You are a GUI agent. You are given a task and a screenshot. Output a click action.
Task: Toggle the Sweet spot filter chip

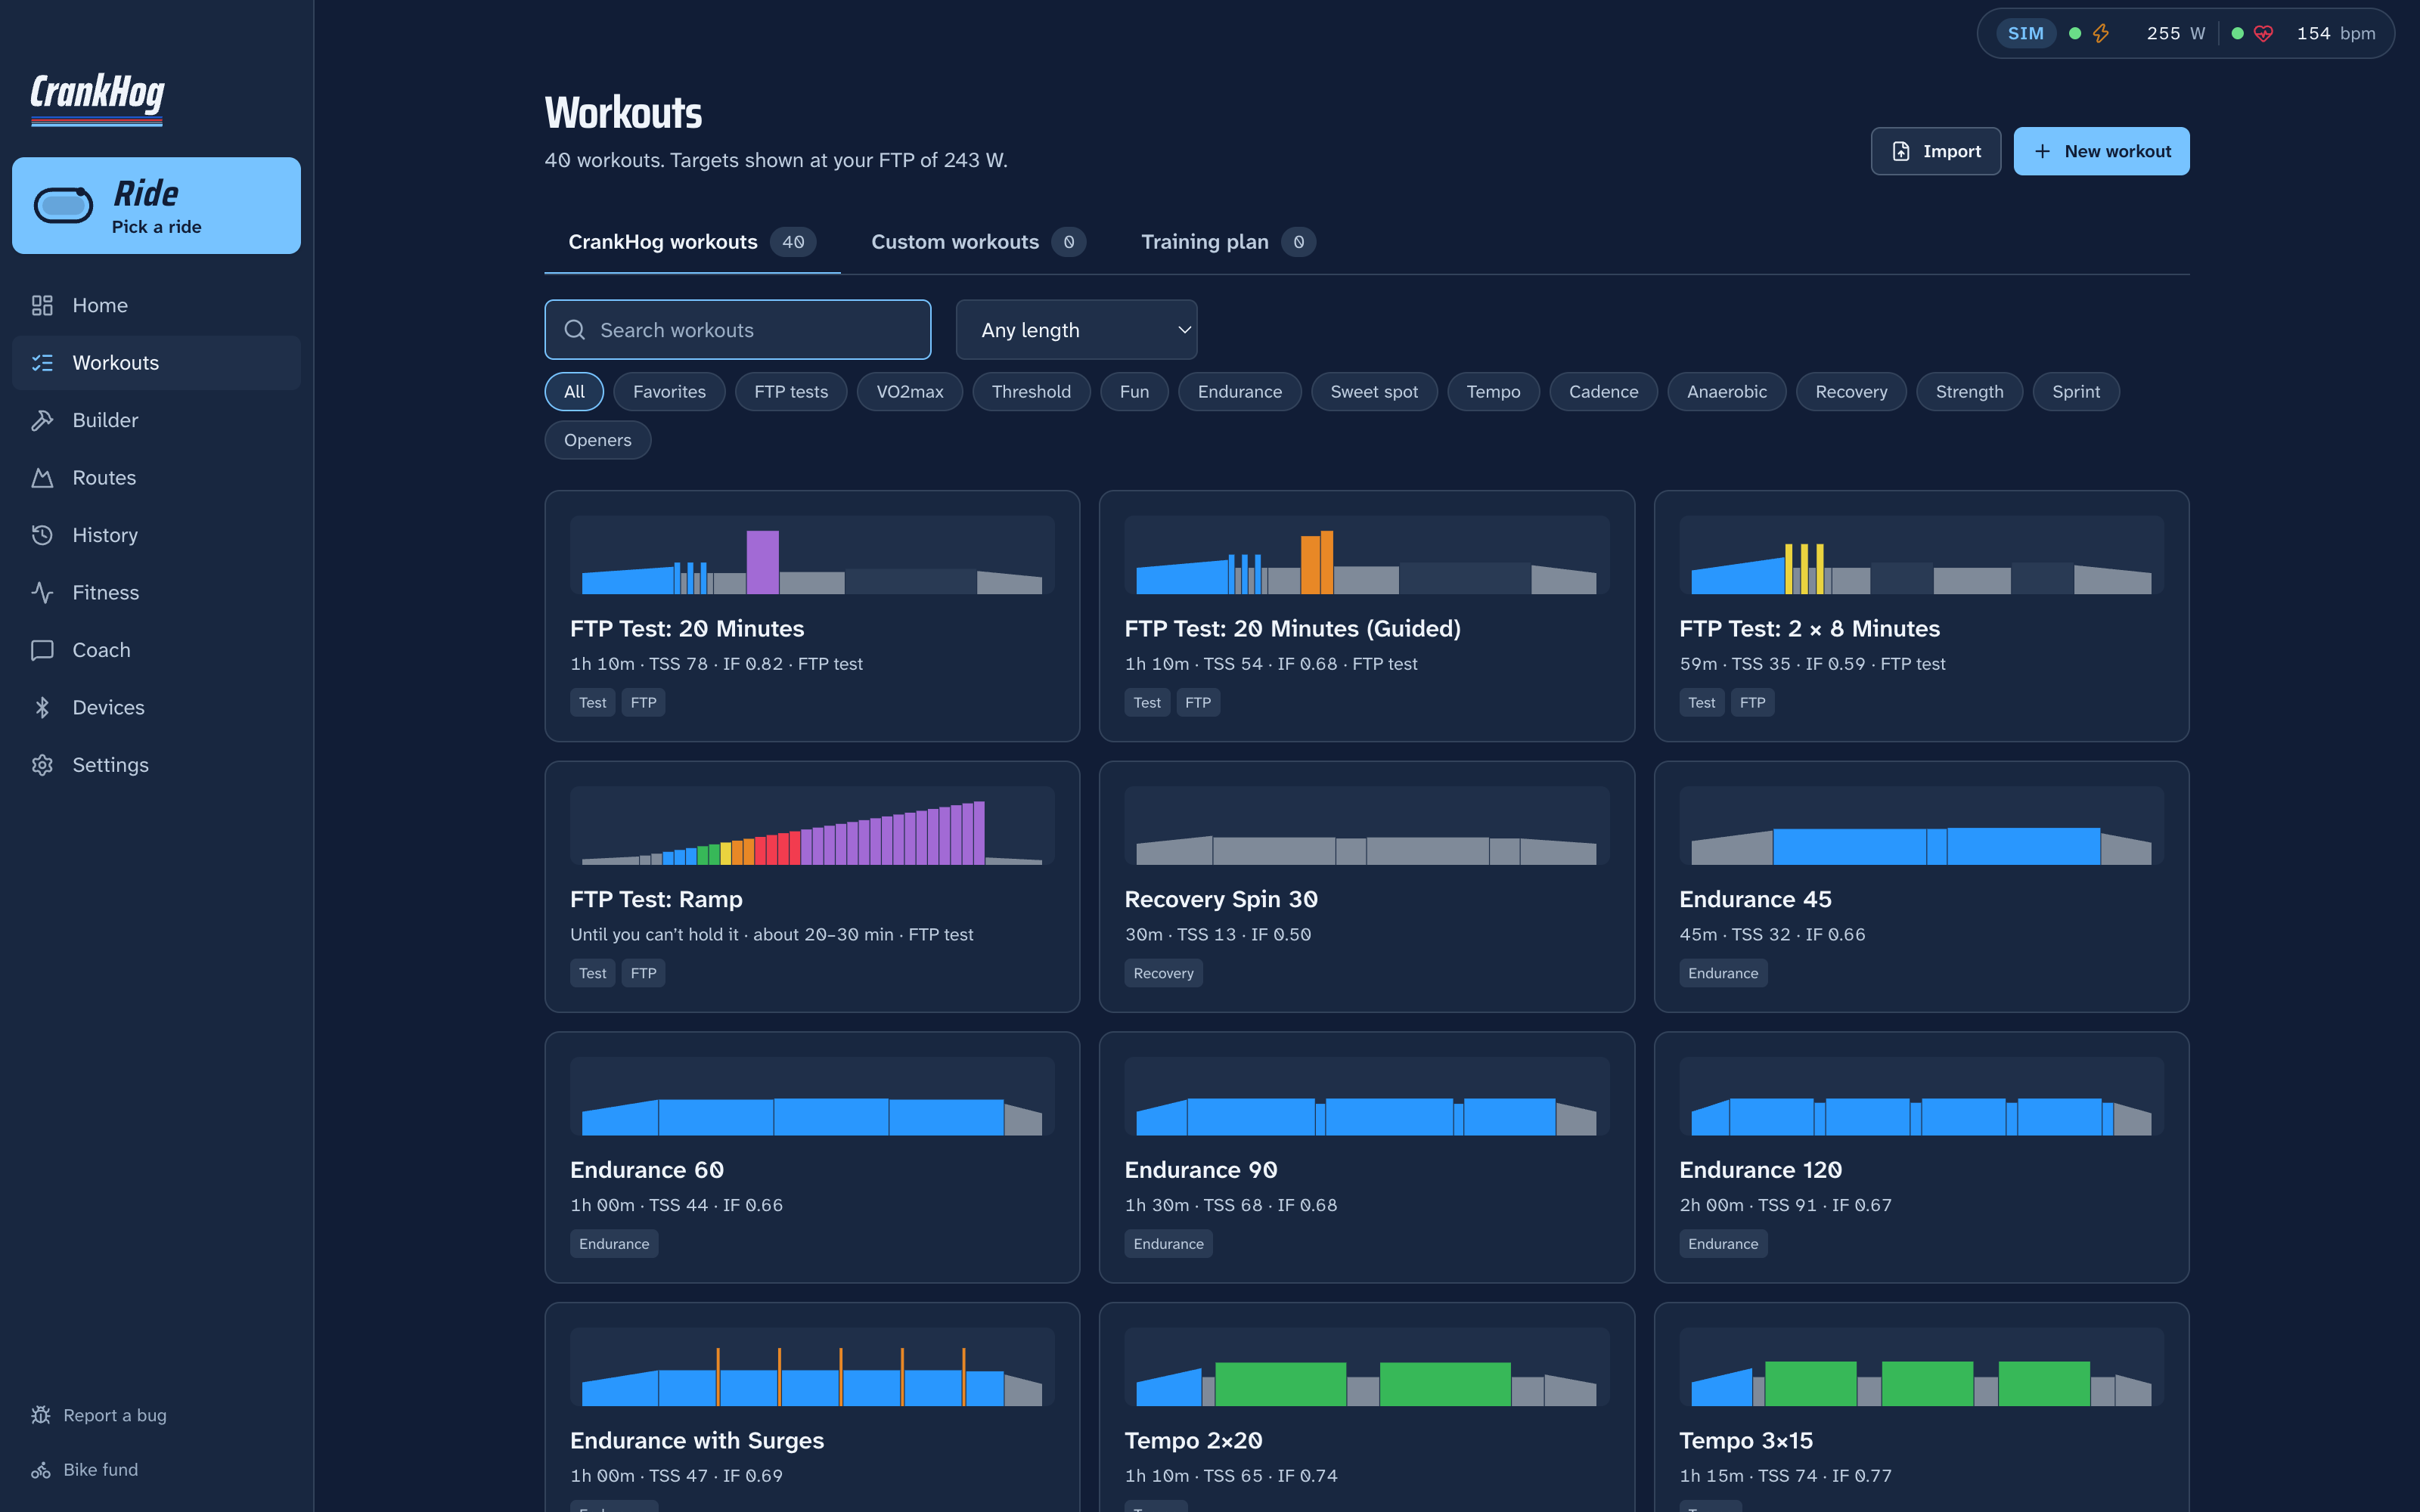point(1374,392)
